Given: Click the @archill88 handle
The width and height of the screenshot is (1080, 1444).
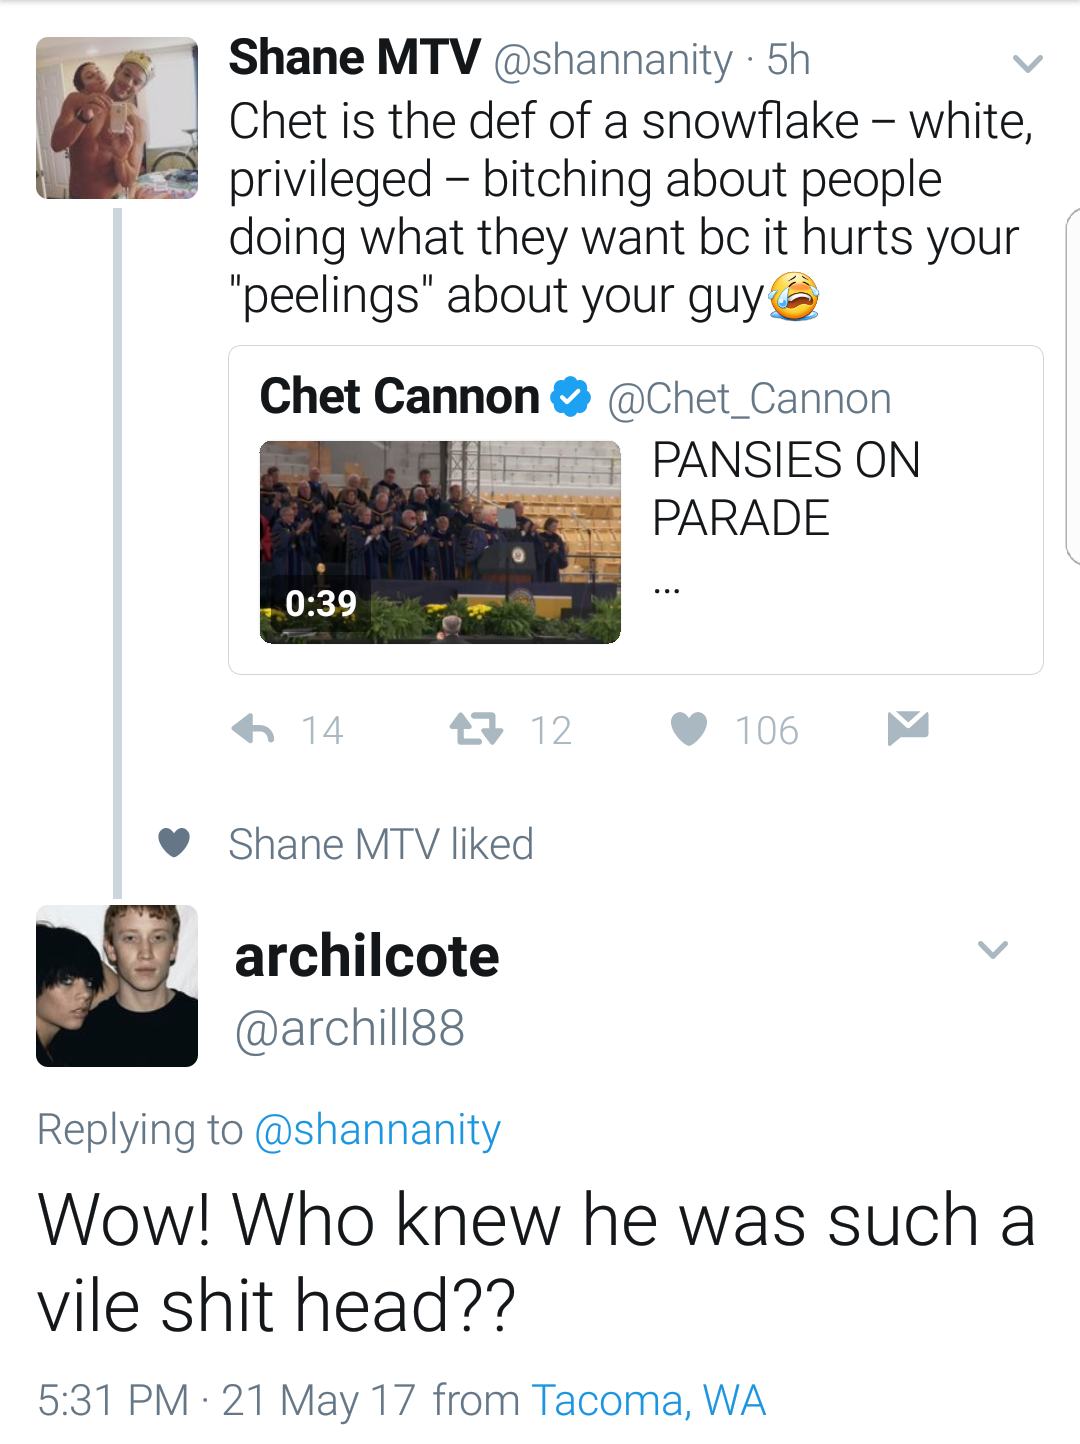Looking at the screenshot, I should 350,1028.
